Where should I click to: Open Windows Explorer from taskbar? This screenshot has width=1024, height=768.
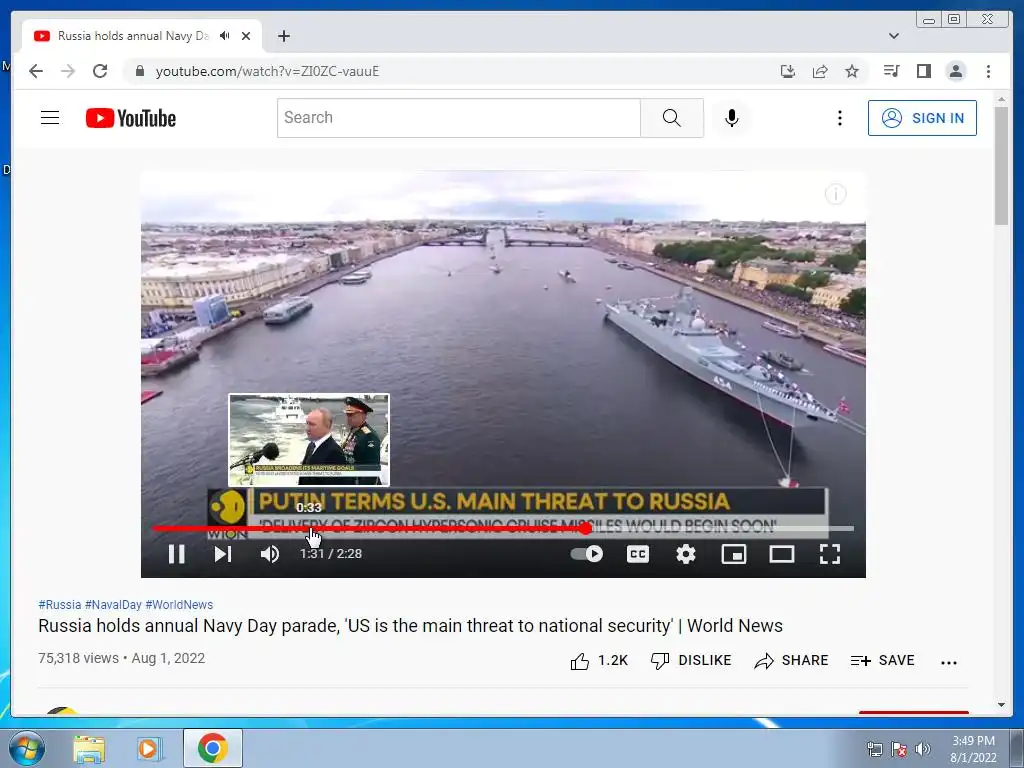(x=89, y=748)
